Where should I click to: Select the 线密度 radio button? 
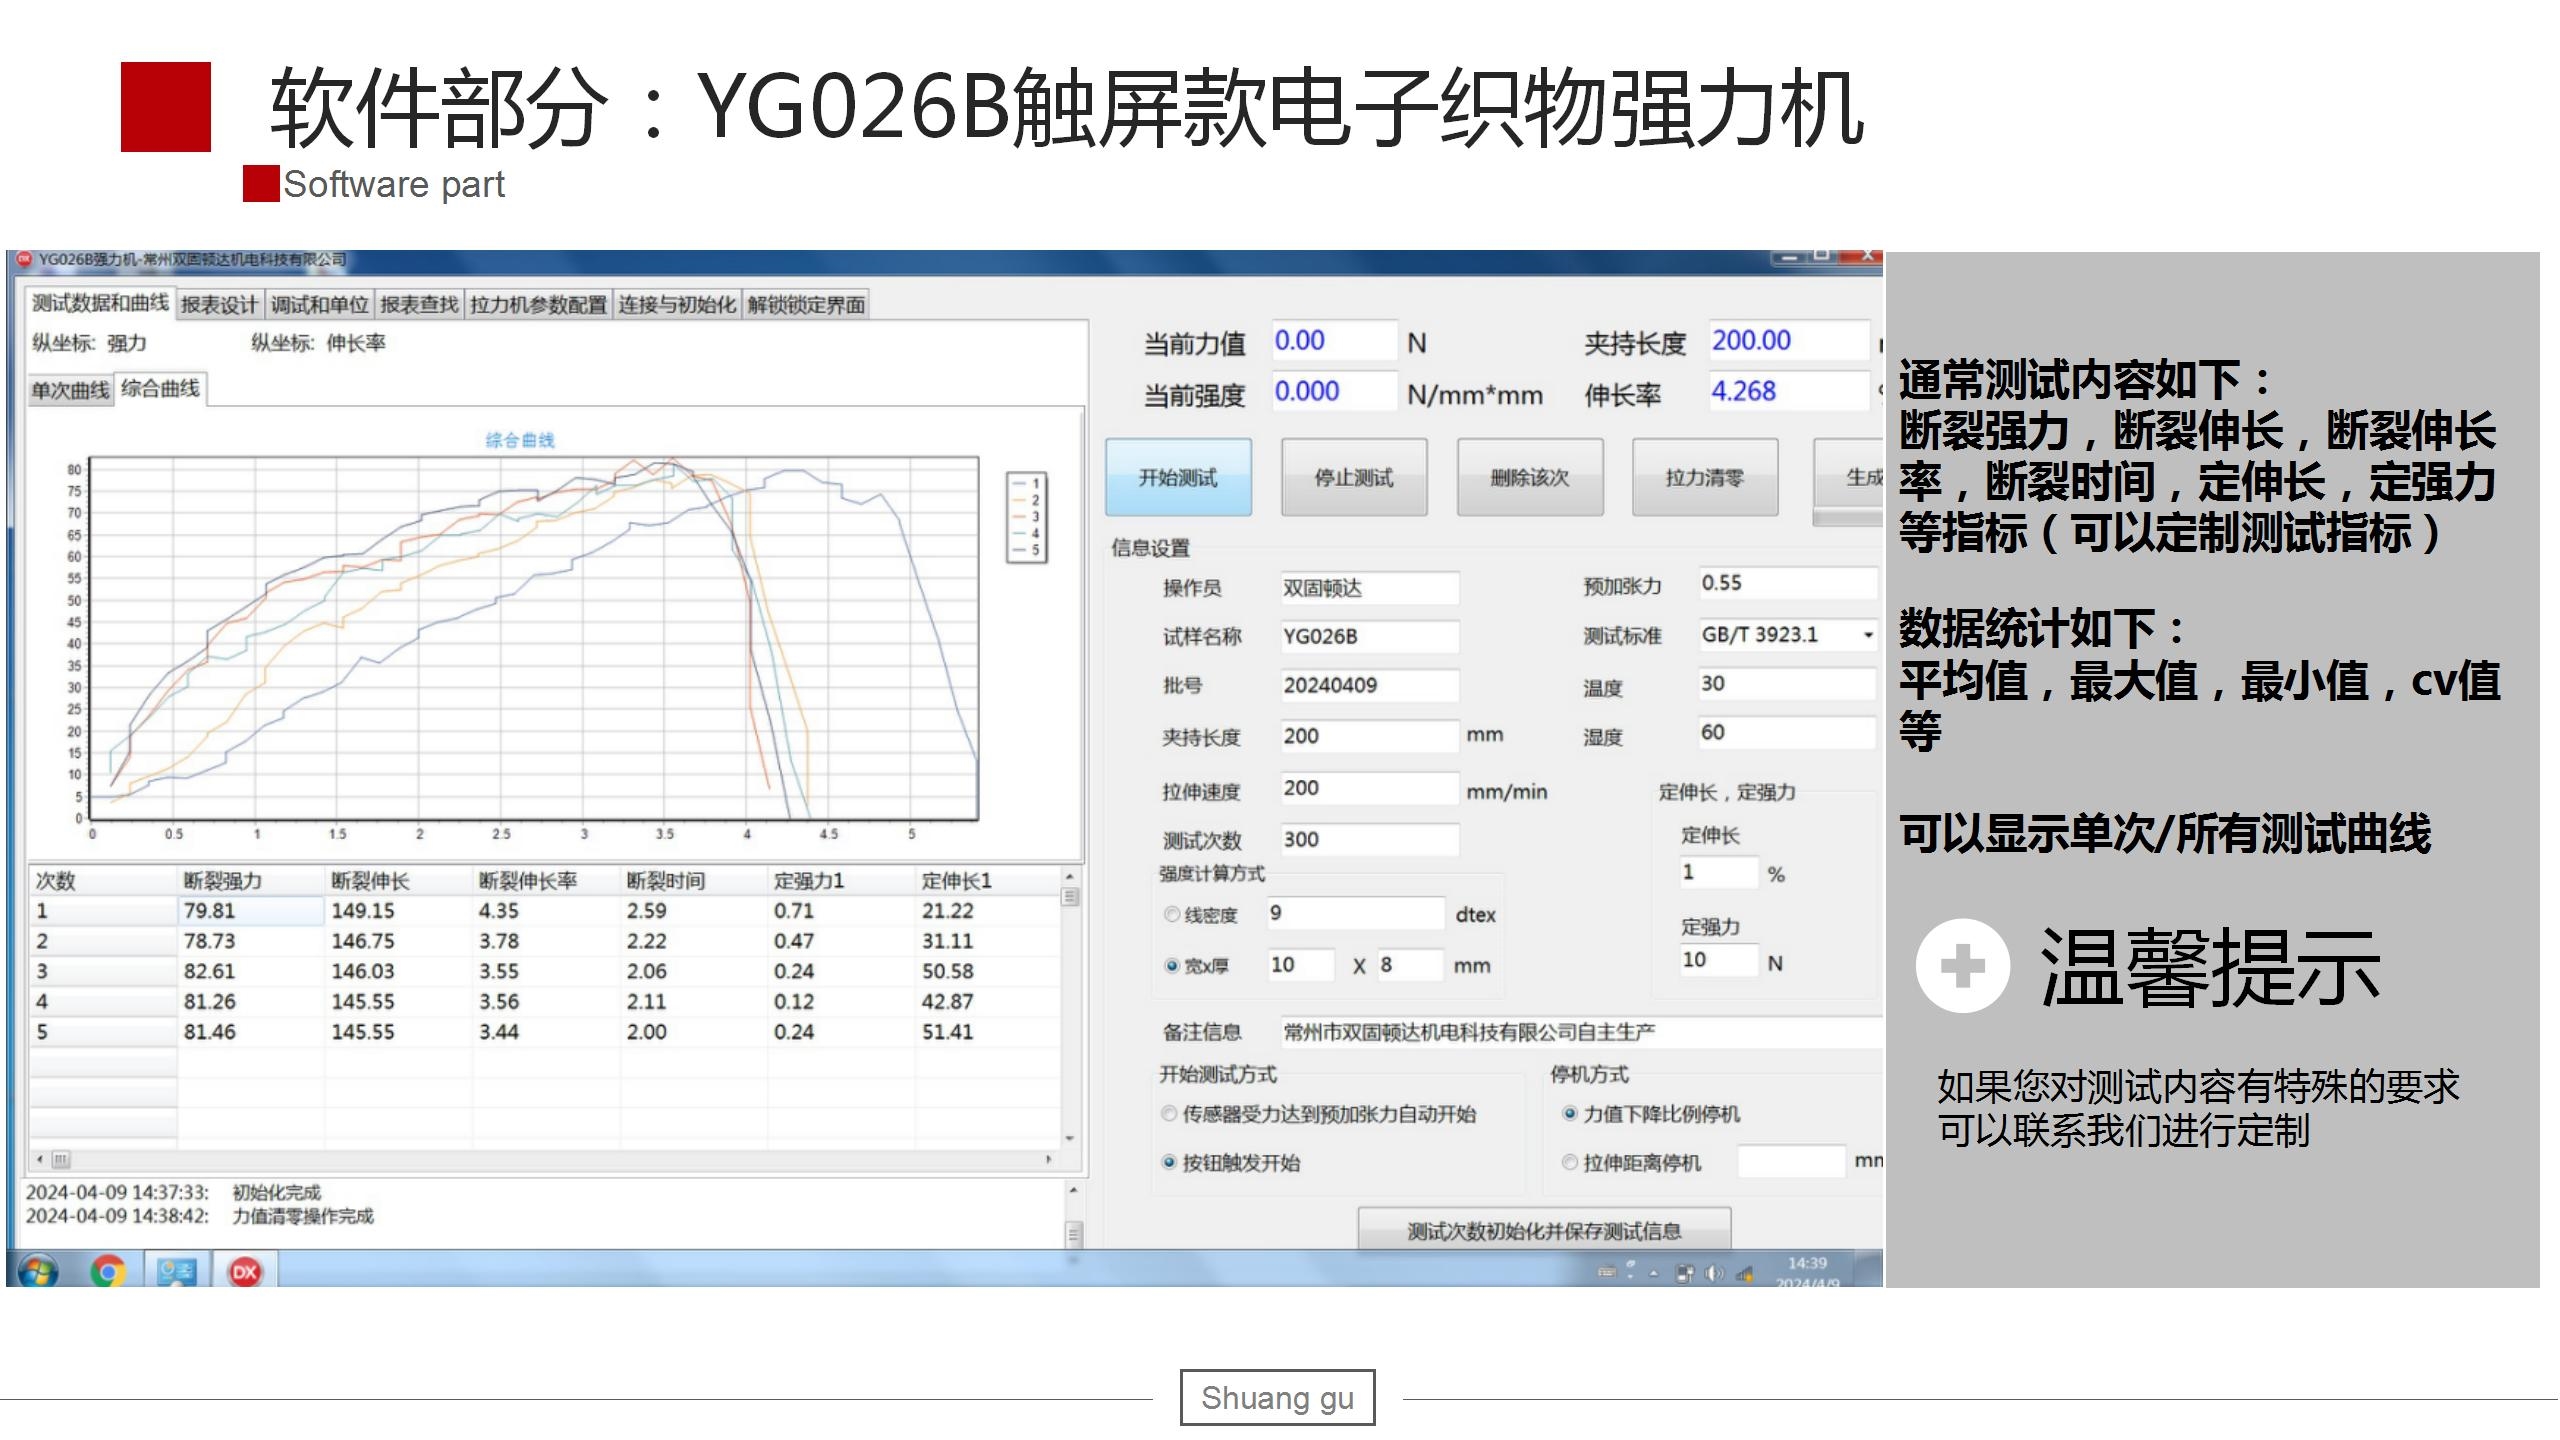tap(1172, 914)
